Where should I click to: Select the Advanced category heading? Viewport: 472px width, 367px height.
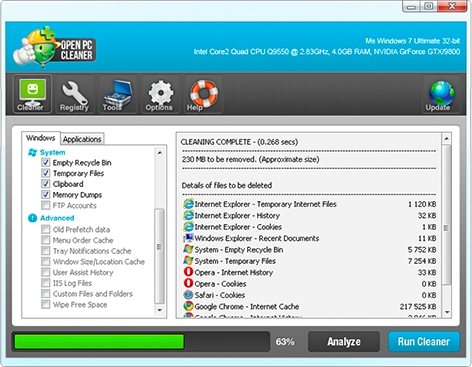click(x=57, y=218)
